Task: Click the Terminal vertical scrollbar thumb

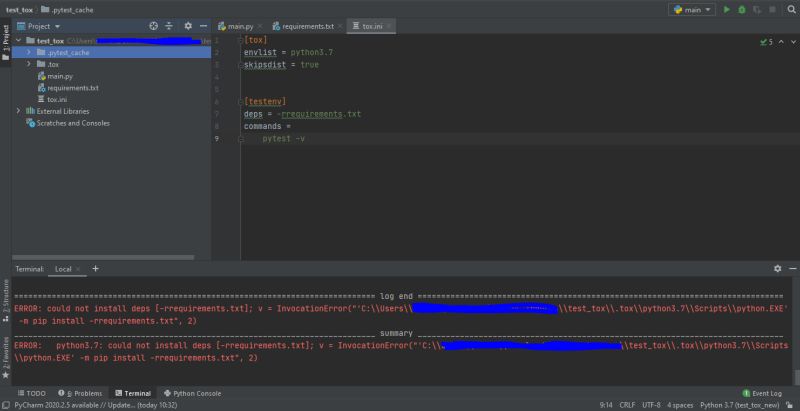Action: pyautogui.click(x=796, y=377)
